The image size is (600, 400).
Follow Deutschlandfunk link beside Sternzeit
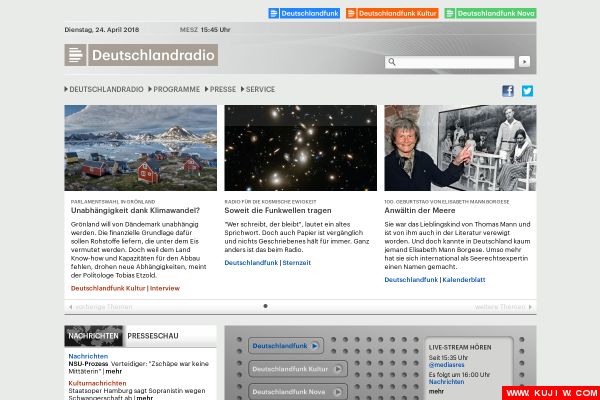(x=251, y=263)
